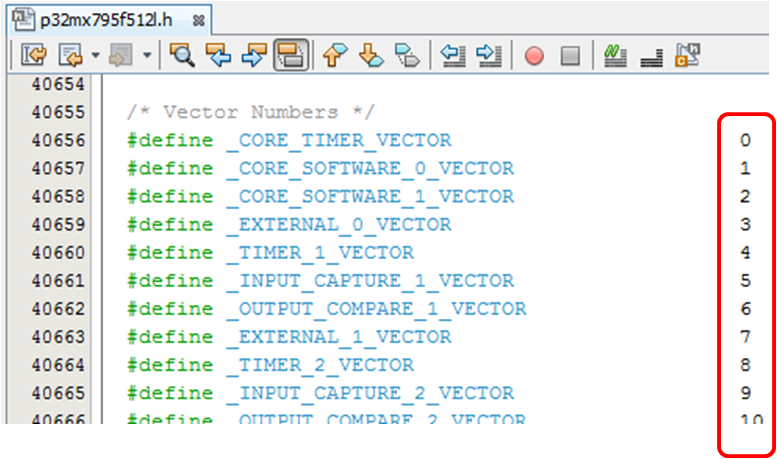
Task: Click line number 40665 in gutter
Action: tap(58, 393)
